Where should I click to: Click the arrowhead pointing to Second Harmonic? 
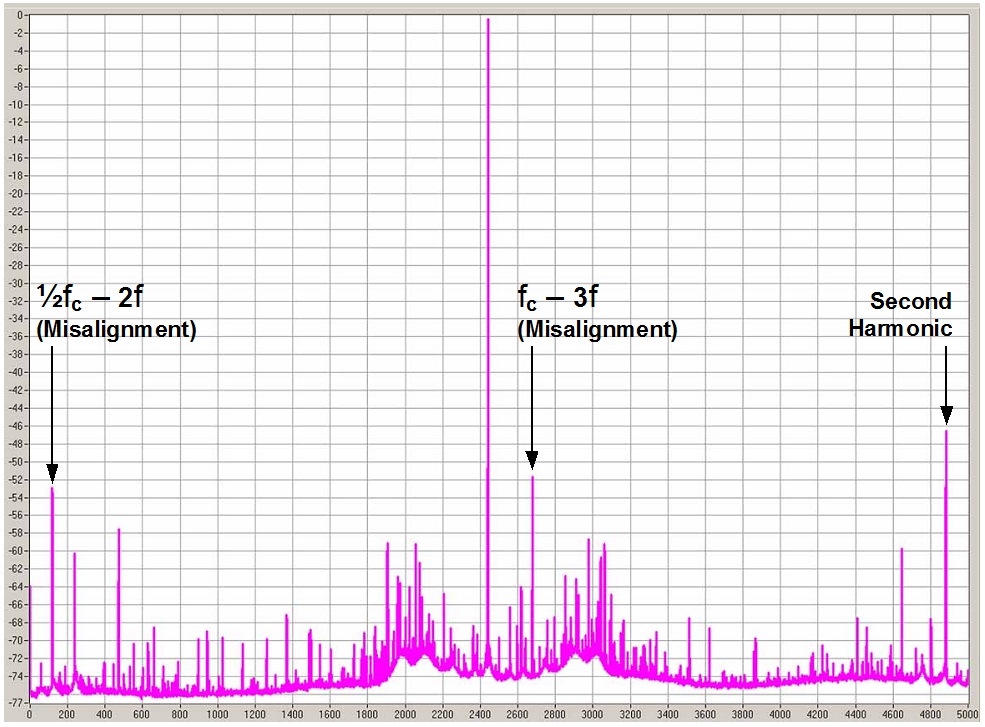946,415
